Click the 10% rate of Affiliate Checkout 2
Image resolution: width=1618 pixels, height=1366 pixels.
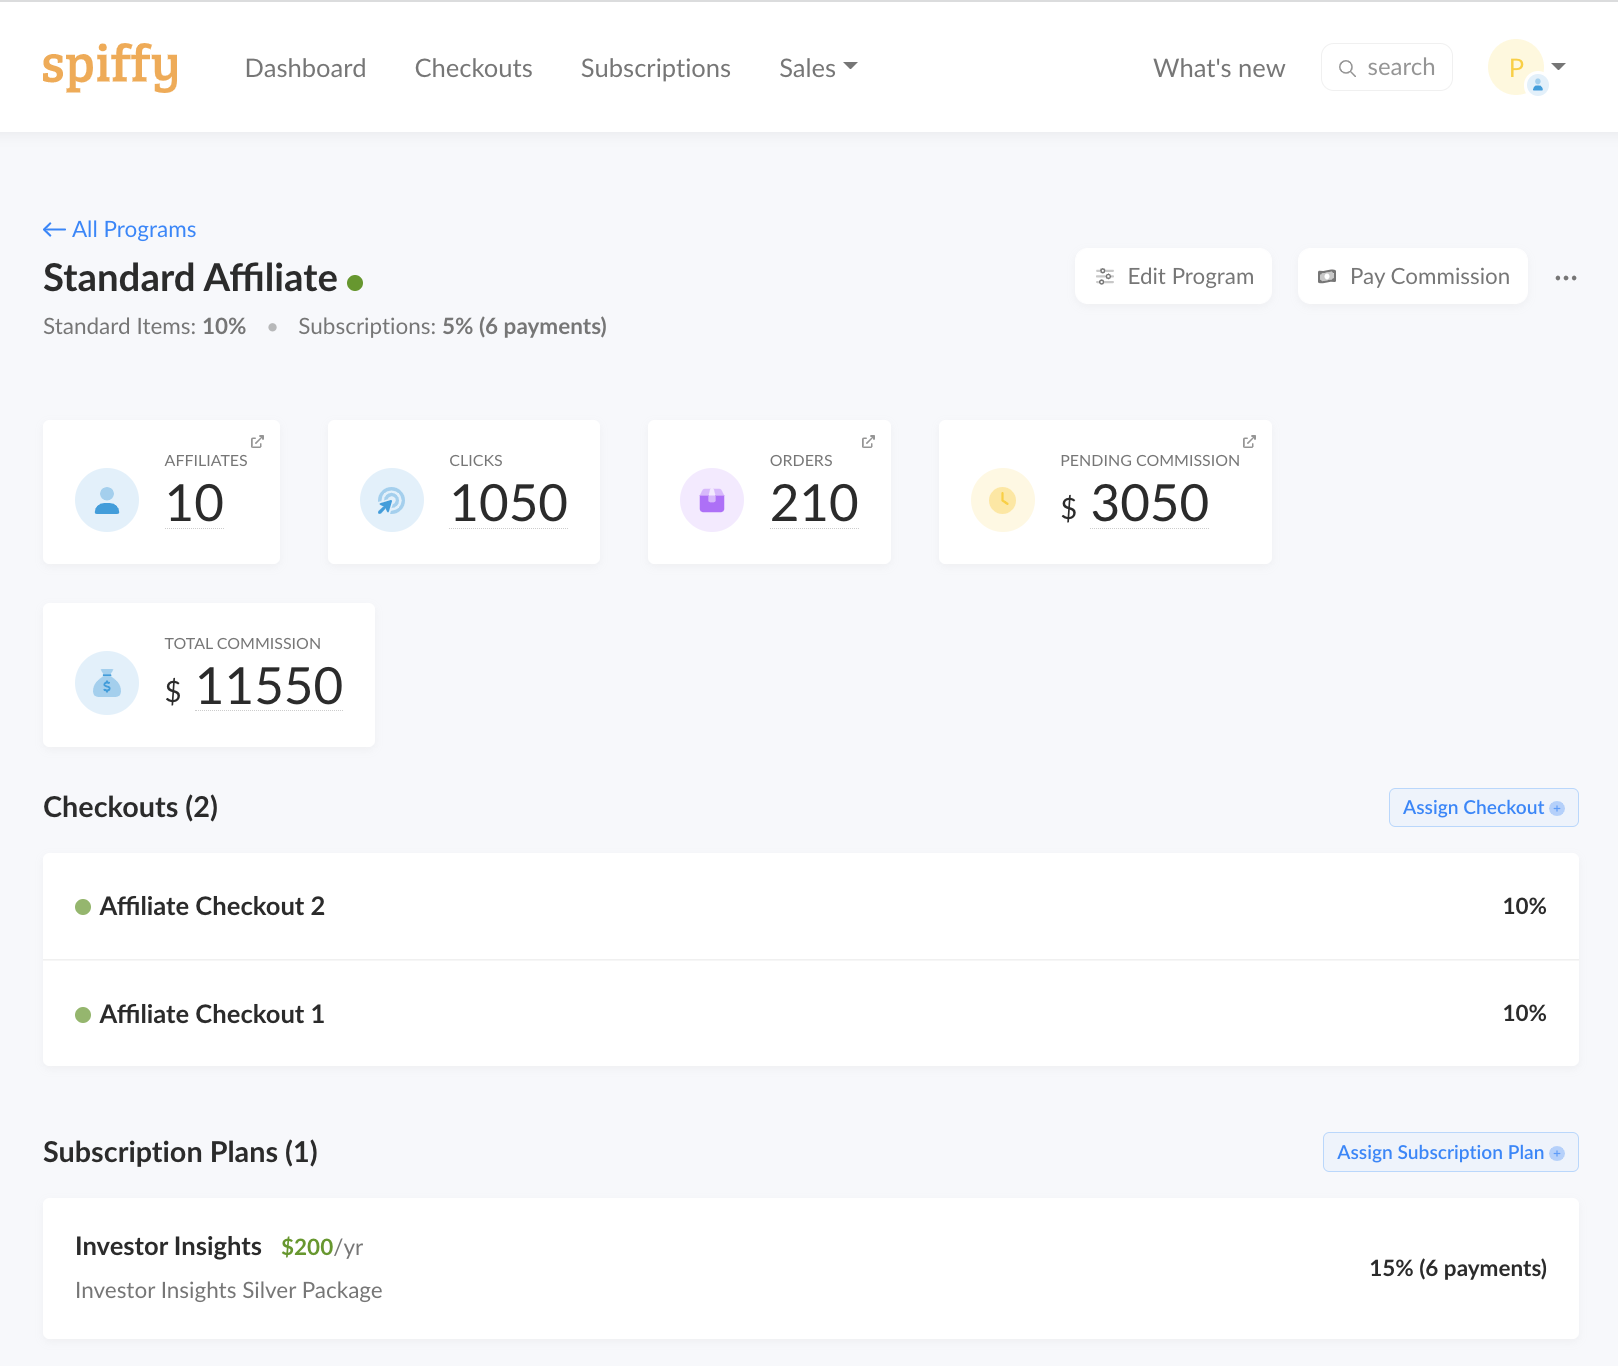pos(1524,906)
